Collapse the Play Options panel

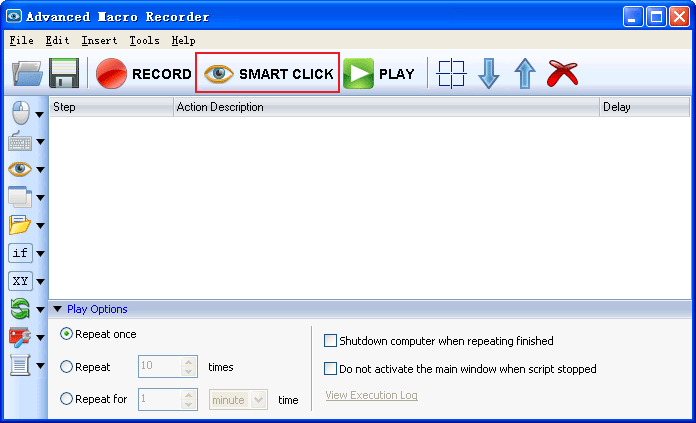click(57, 309)
